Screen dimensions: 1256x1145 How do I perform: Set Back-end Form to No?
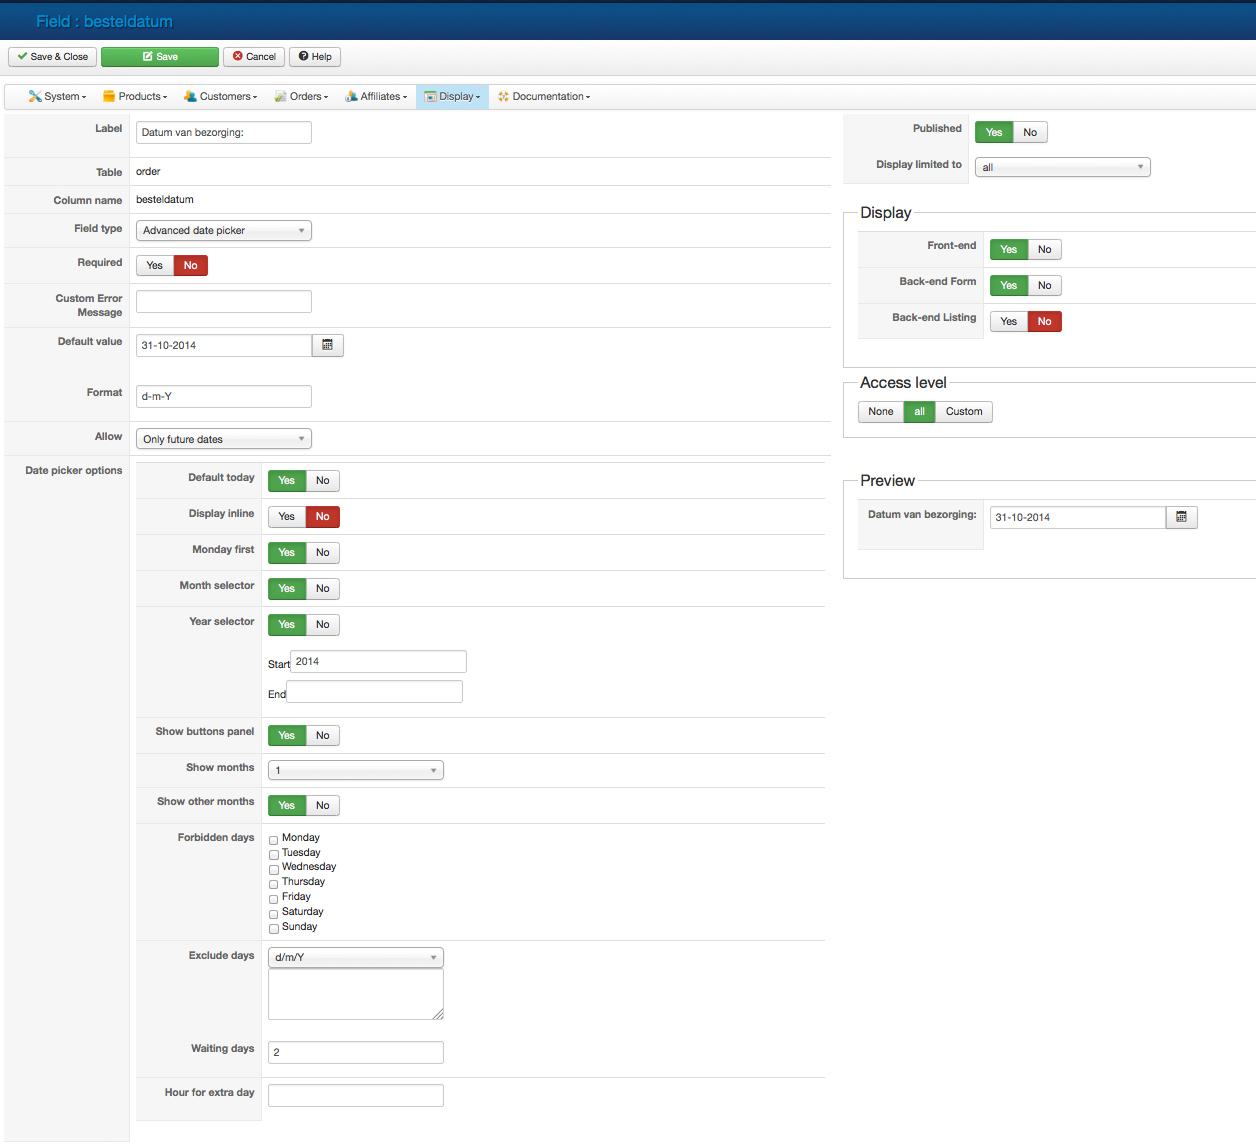click(x=1044, y=285)
